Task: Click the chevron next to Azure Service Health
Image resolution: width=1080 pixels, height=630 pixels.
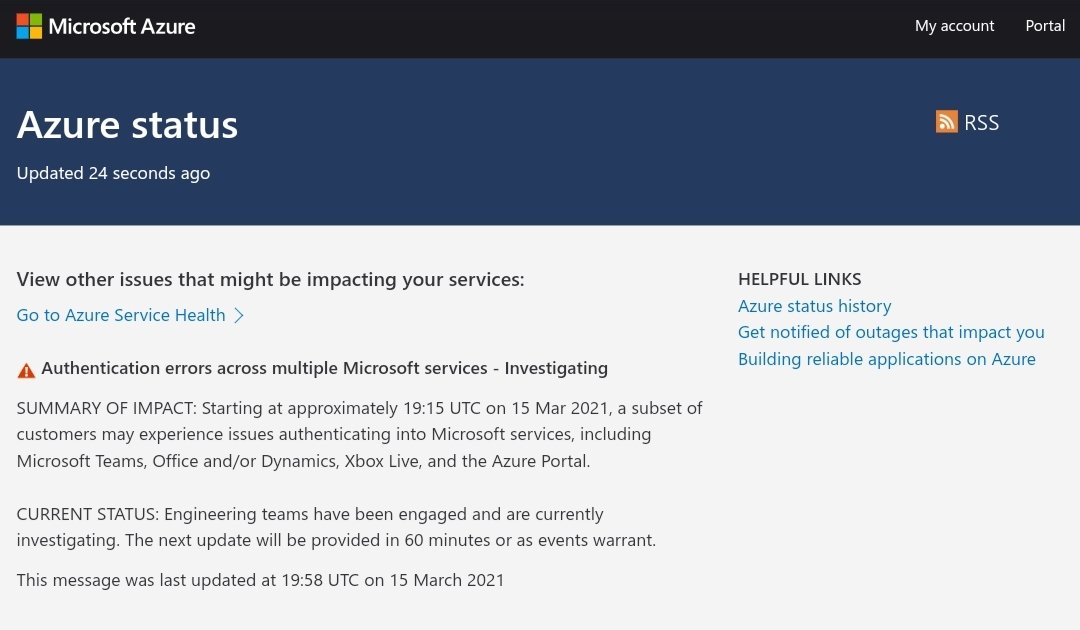Action: 239,315
